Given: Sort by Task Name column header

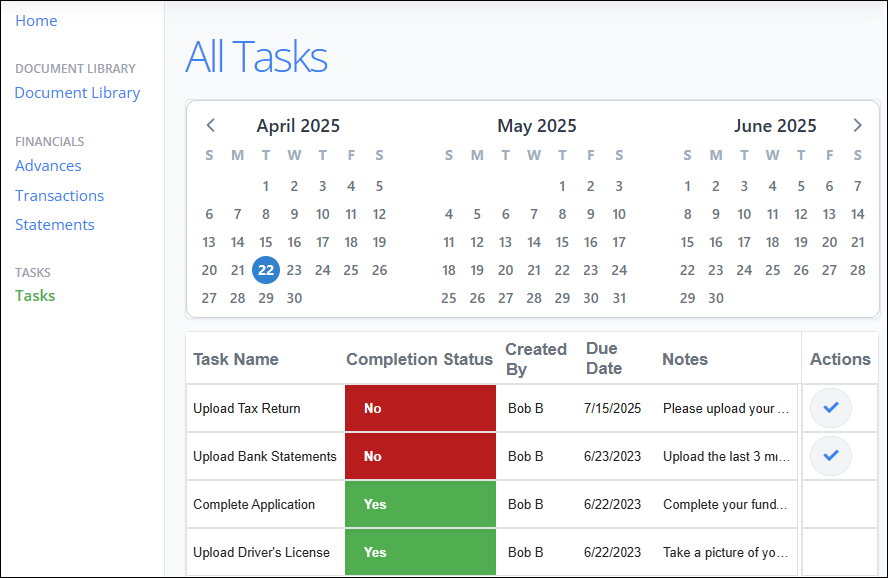Looking at the screenshot, I should [236, 359].
